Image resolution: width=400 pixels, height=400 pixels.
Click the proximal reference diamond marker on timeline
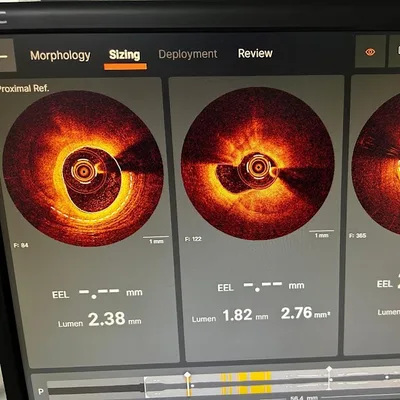click(x=188, y=376)
